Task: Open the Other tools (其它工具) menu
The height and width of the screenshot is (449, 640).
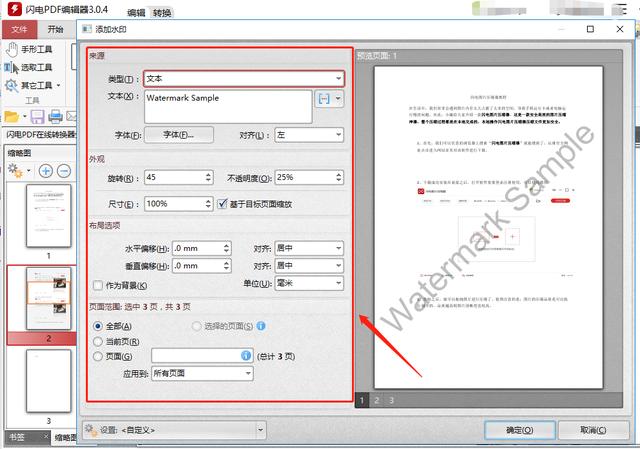Action: click(33, 85)
